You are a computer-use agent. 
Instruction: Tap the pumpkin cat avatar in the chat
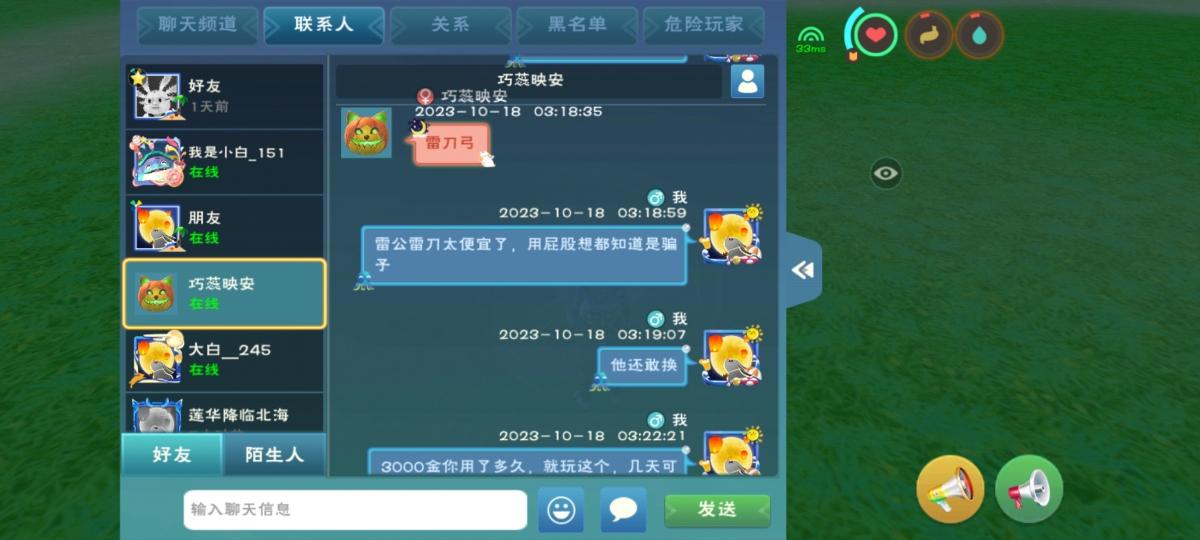click(x=366, y=133)
